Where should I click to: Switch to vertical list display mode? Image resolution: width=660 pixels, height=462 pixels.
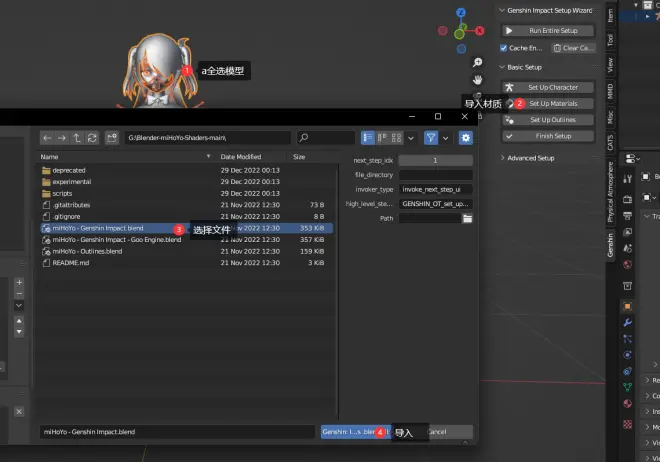[368, 138]
